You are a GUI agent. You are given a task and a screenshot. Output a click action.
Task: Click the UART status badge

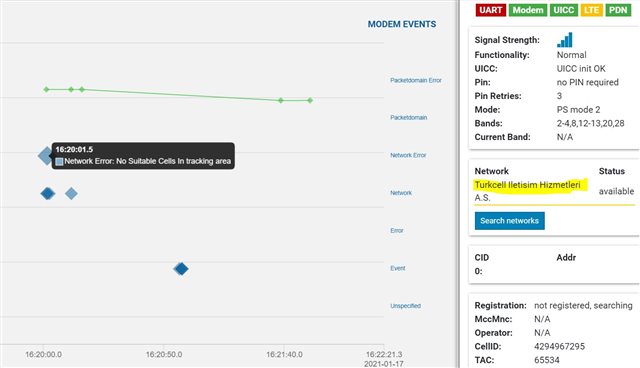[491, 10]
